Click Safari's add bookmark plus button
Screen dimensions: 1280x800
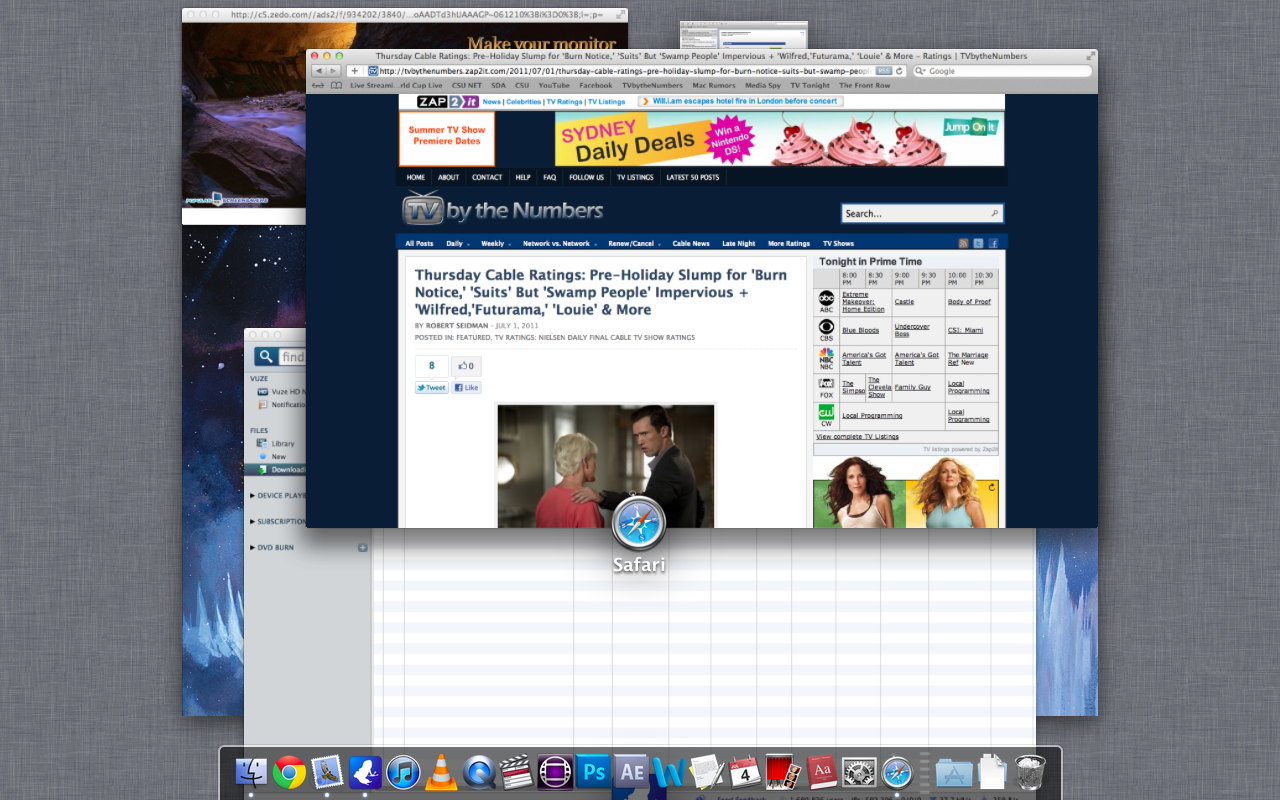tap(354, 71)
